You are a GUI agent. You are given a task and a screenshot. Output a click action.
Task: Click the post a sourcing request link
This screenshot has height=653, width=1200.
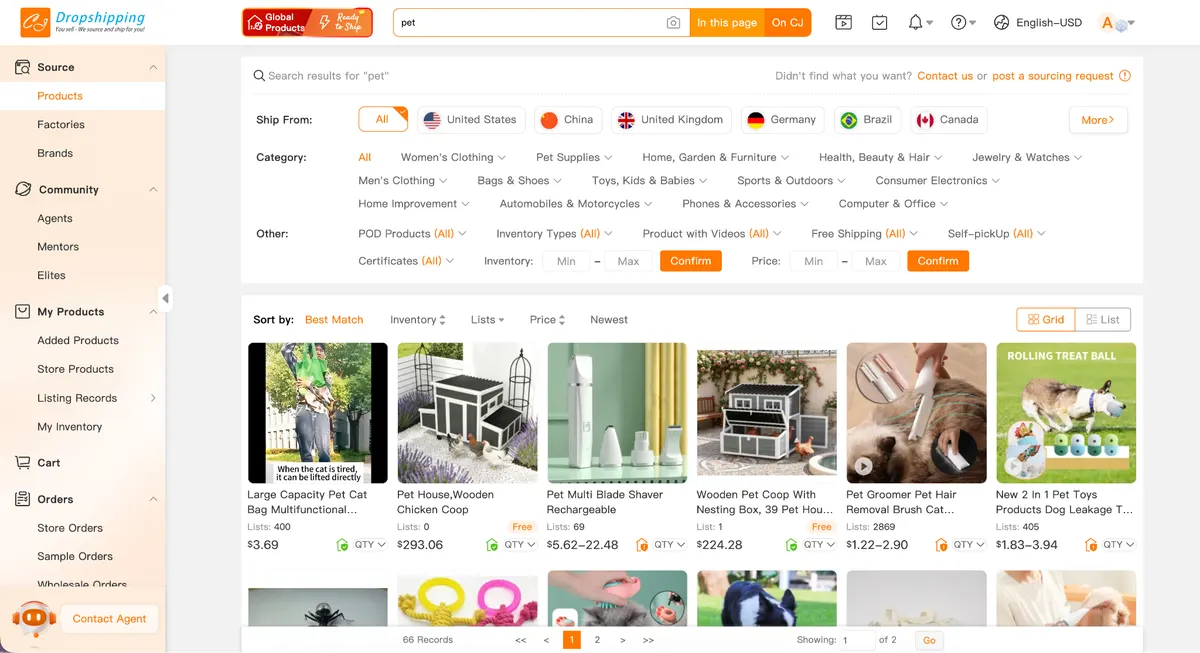point(1052,76)
